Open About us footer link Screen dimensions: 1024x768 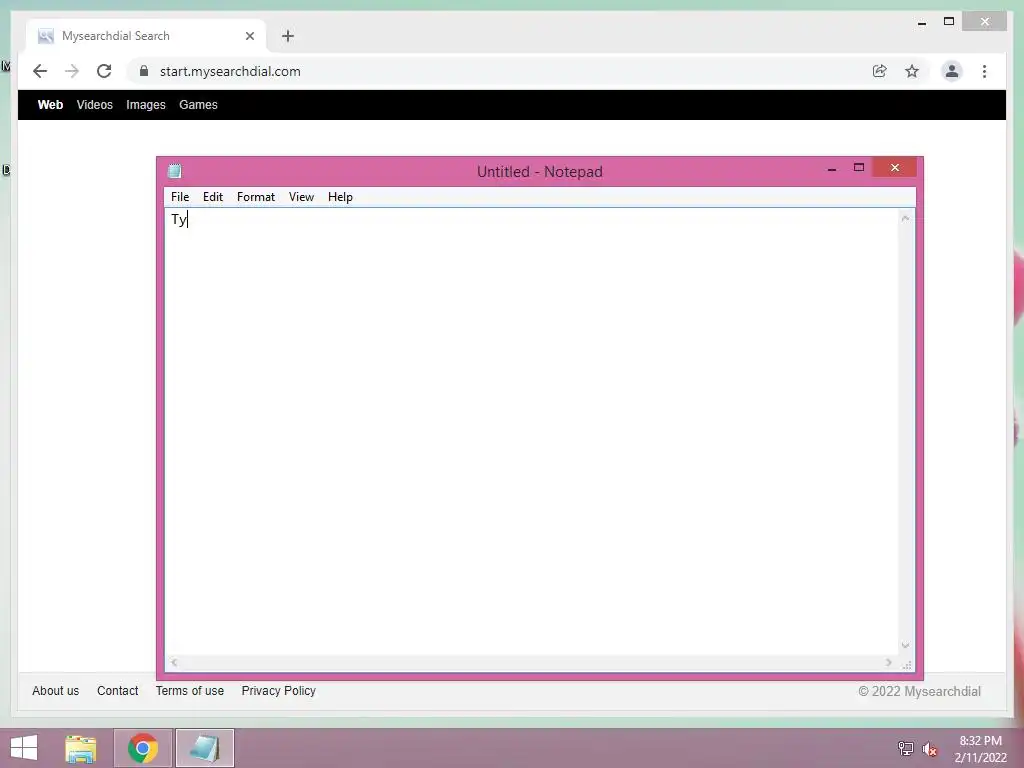point(56,690)
